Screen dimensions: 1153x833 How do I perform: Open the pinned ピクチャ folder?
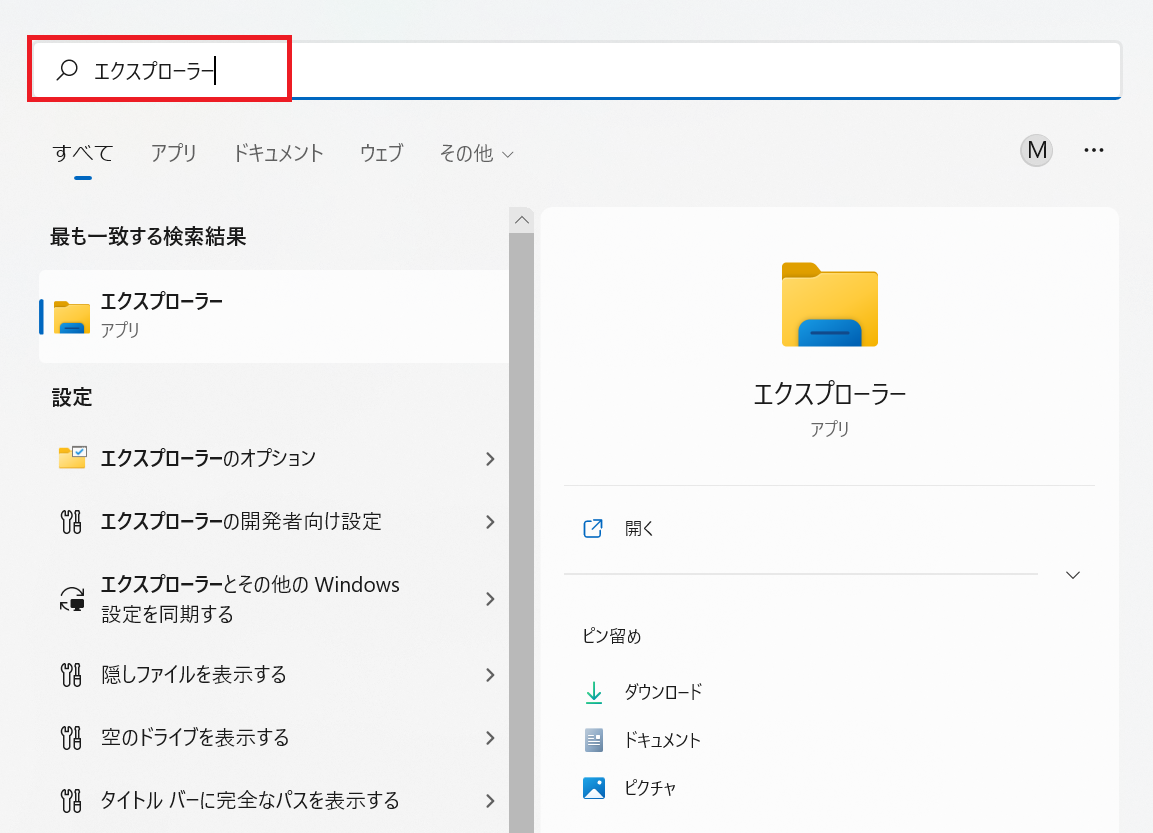tap(649, 788)
